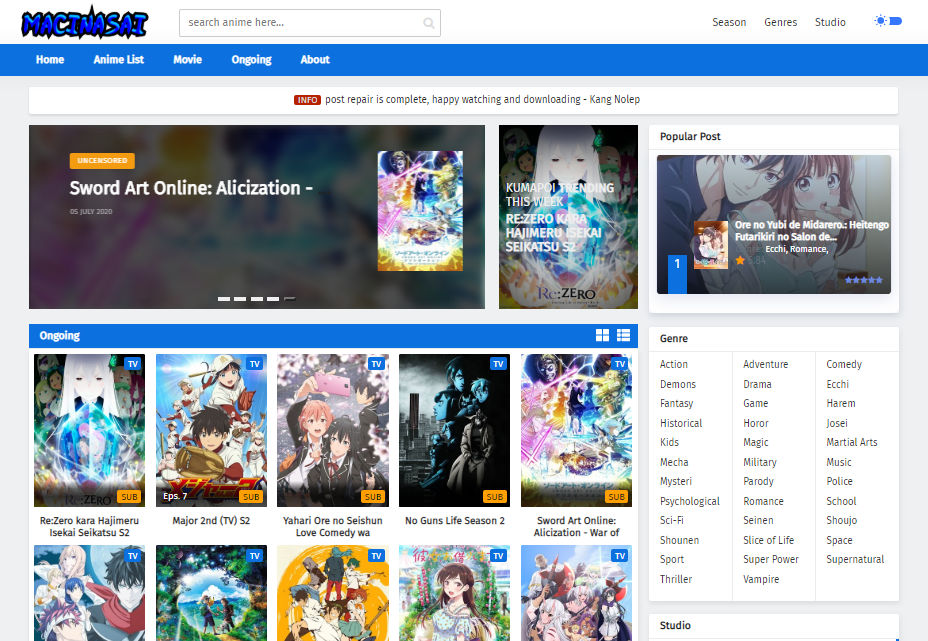Select the Supernatural genre
Image resolution: width=928 pixels, height=641 pixels.
pyautogui.click(x=855, y=559)
